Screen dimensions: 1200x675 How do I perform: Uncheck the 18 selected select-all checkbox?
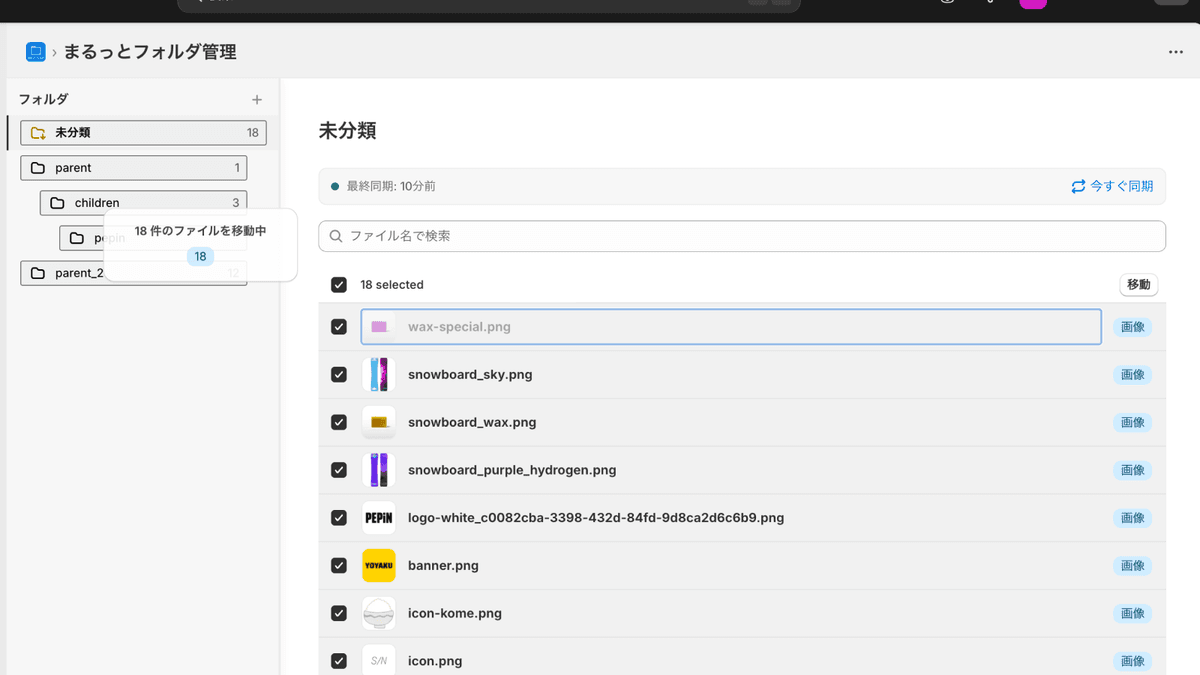tap(339, 284)
